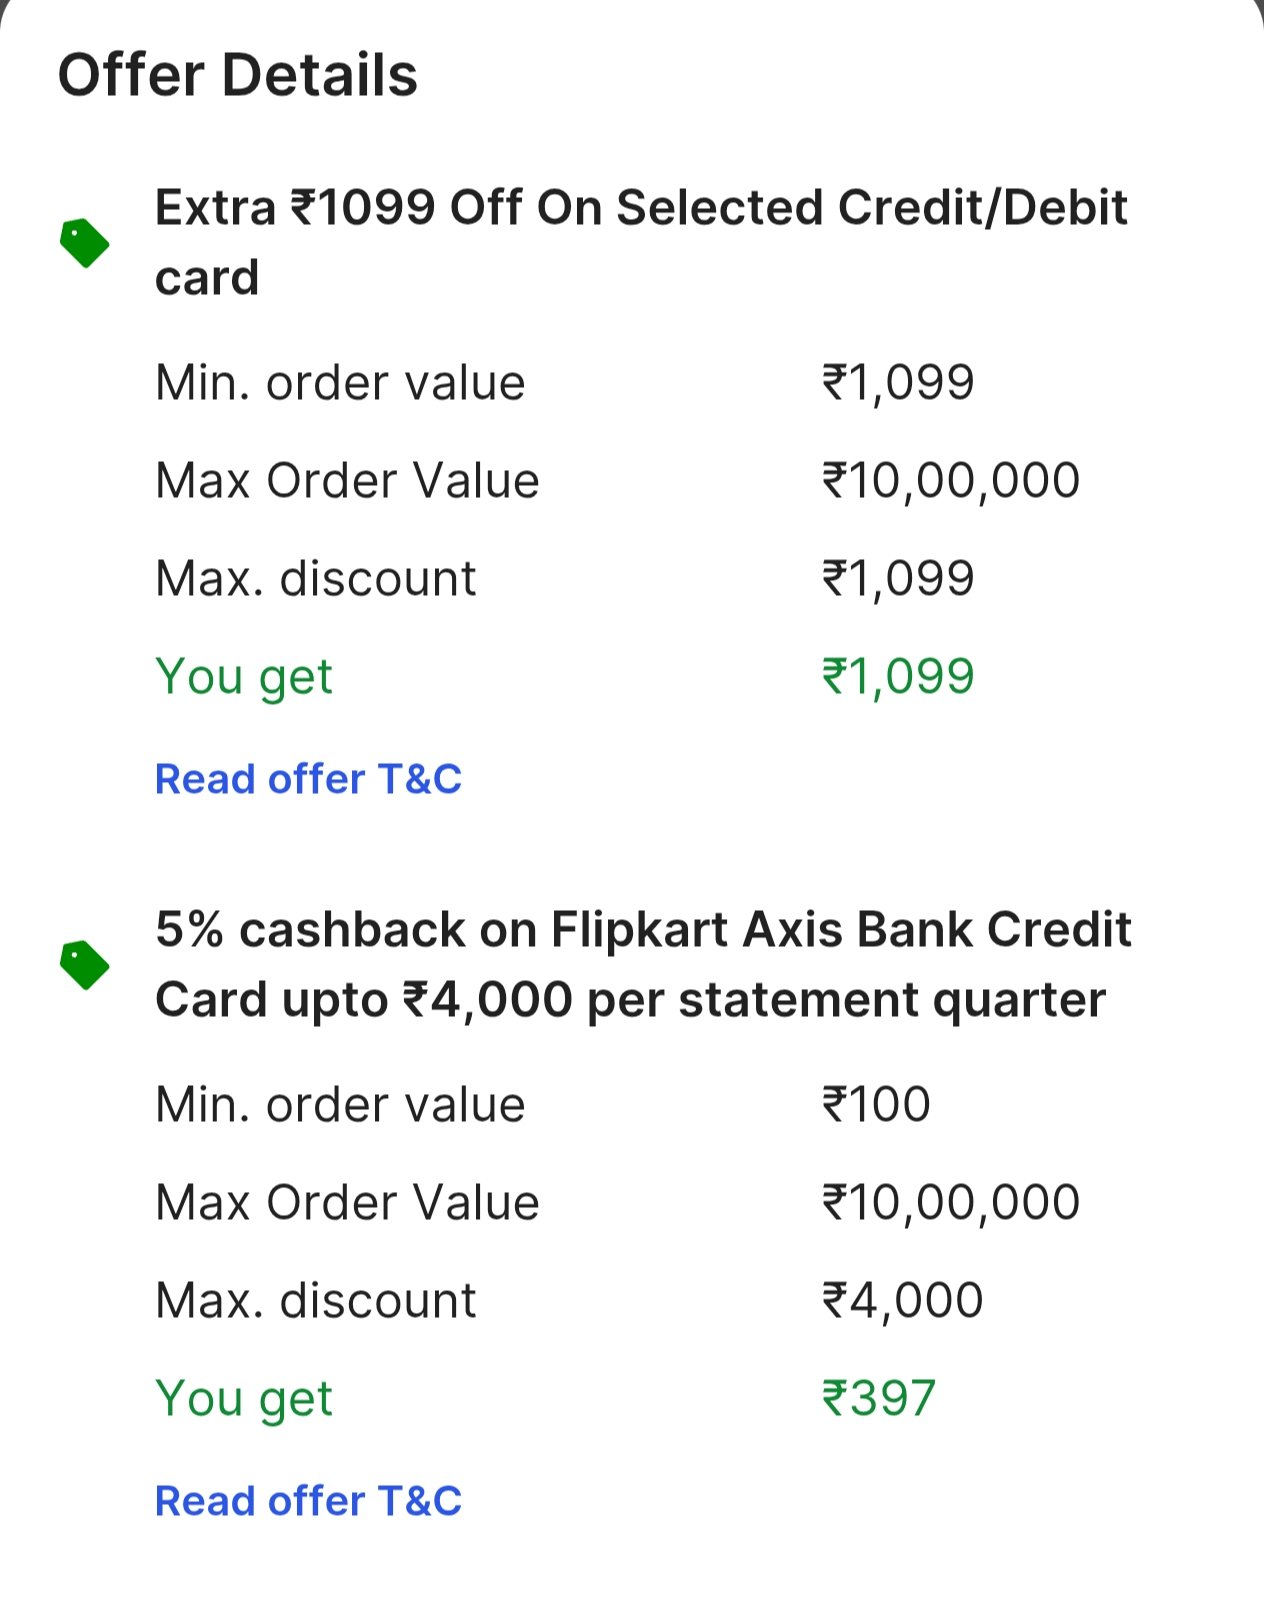Screen dimensions: 1264x1618
Task: Tap Max. discount label in the ₹1099 offer
Action: [x=316, y=579]
